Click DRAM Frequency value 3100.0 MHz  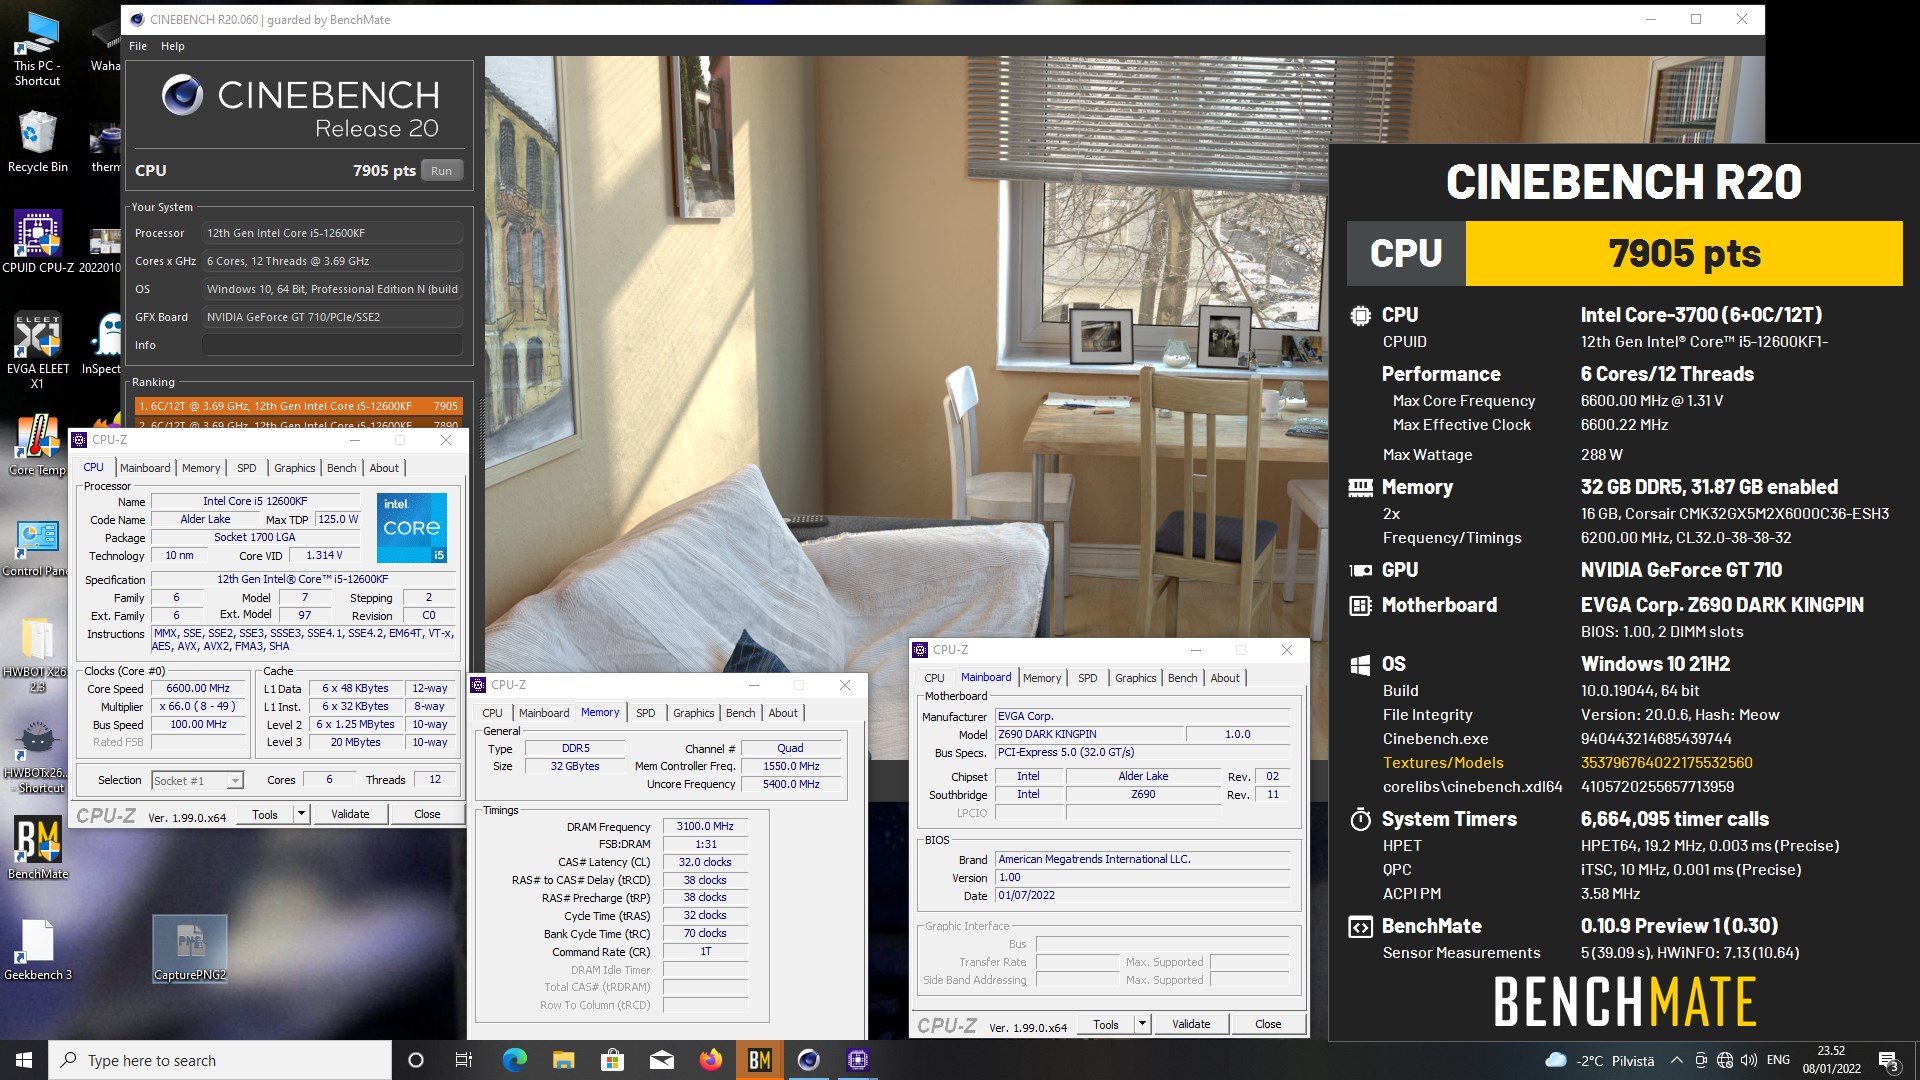705,826
